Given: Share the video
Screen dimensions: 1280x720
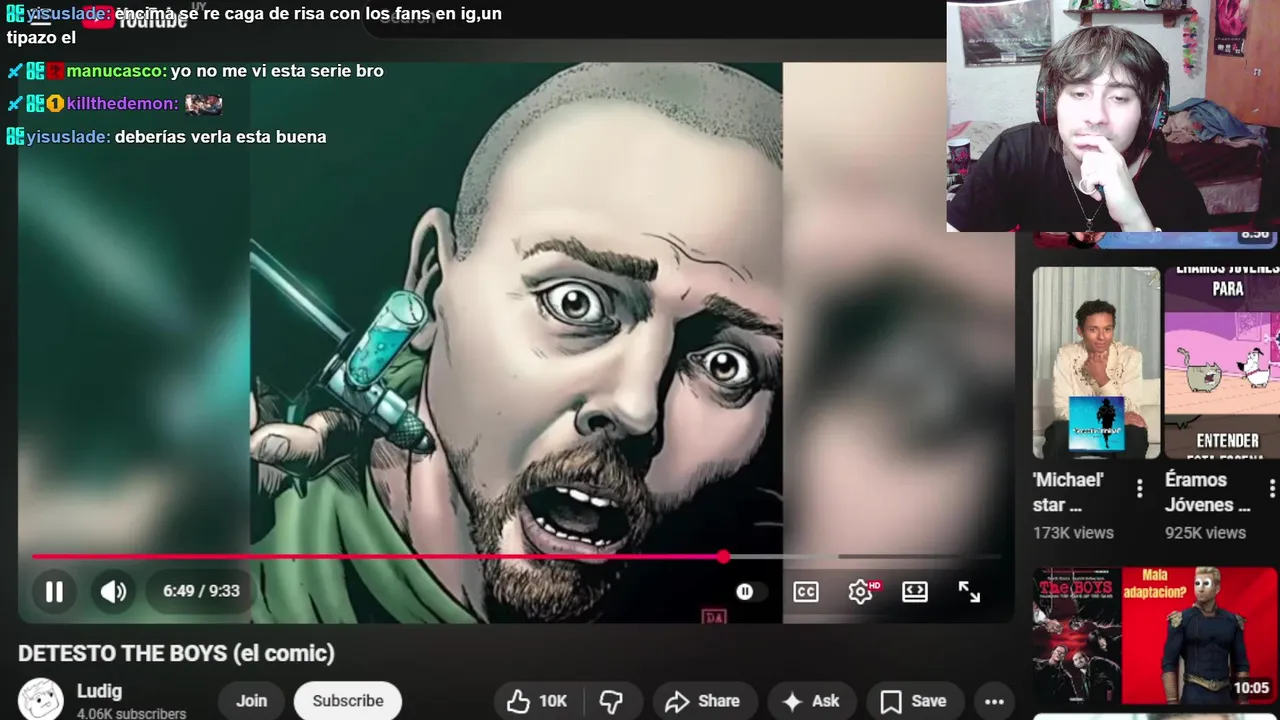Looking at the screenshot, I should tap(703, 702).
